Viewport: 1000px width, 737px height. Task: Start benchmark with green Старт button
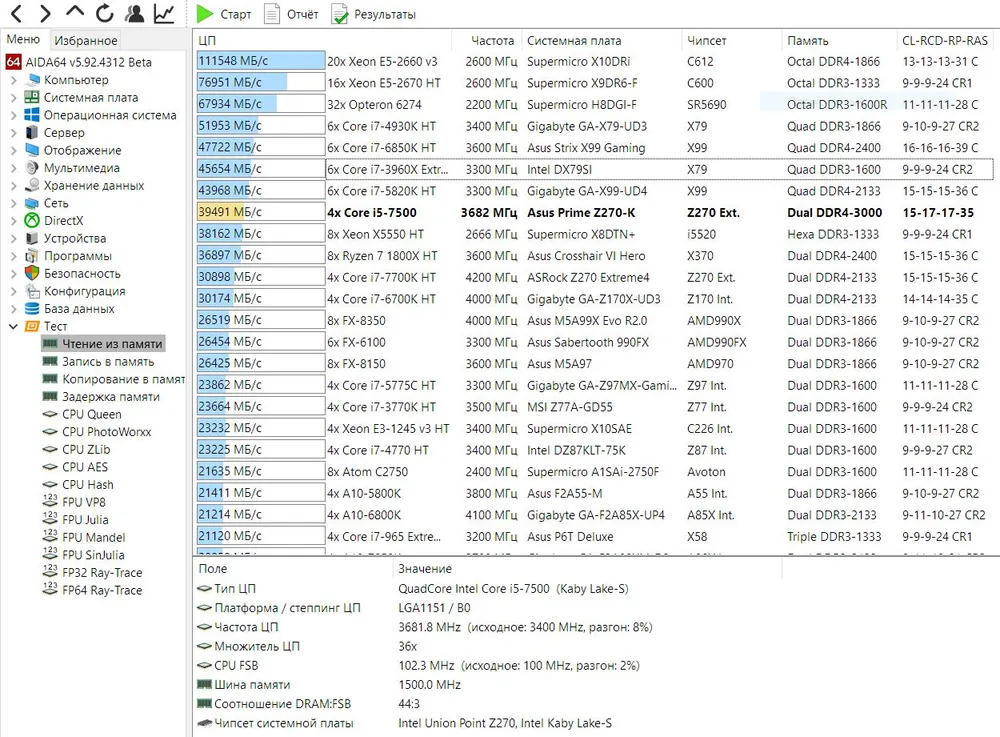(x=224, y=14)
